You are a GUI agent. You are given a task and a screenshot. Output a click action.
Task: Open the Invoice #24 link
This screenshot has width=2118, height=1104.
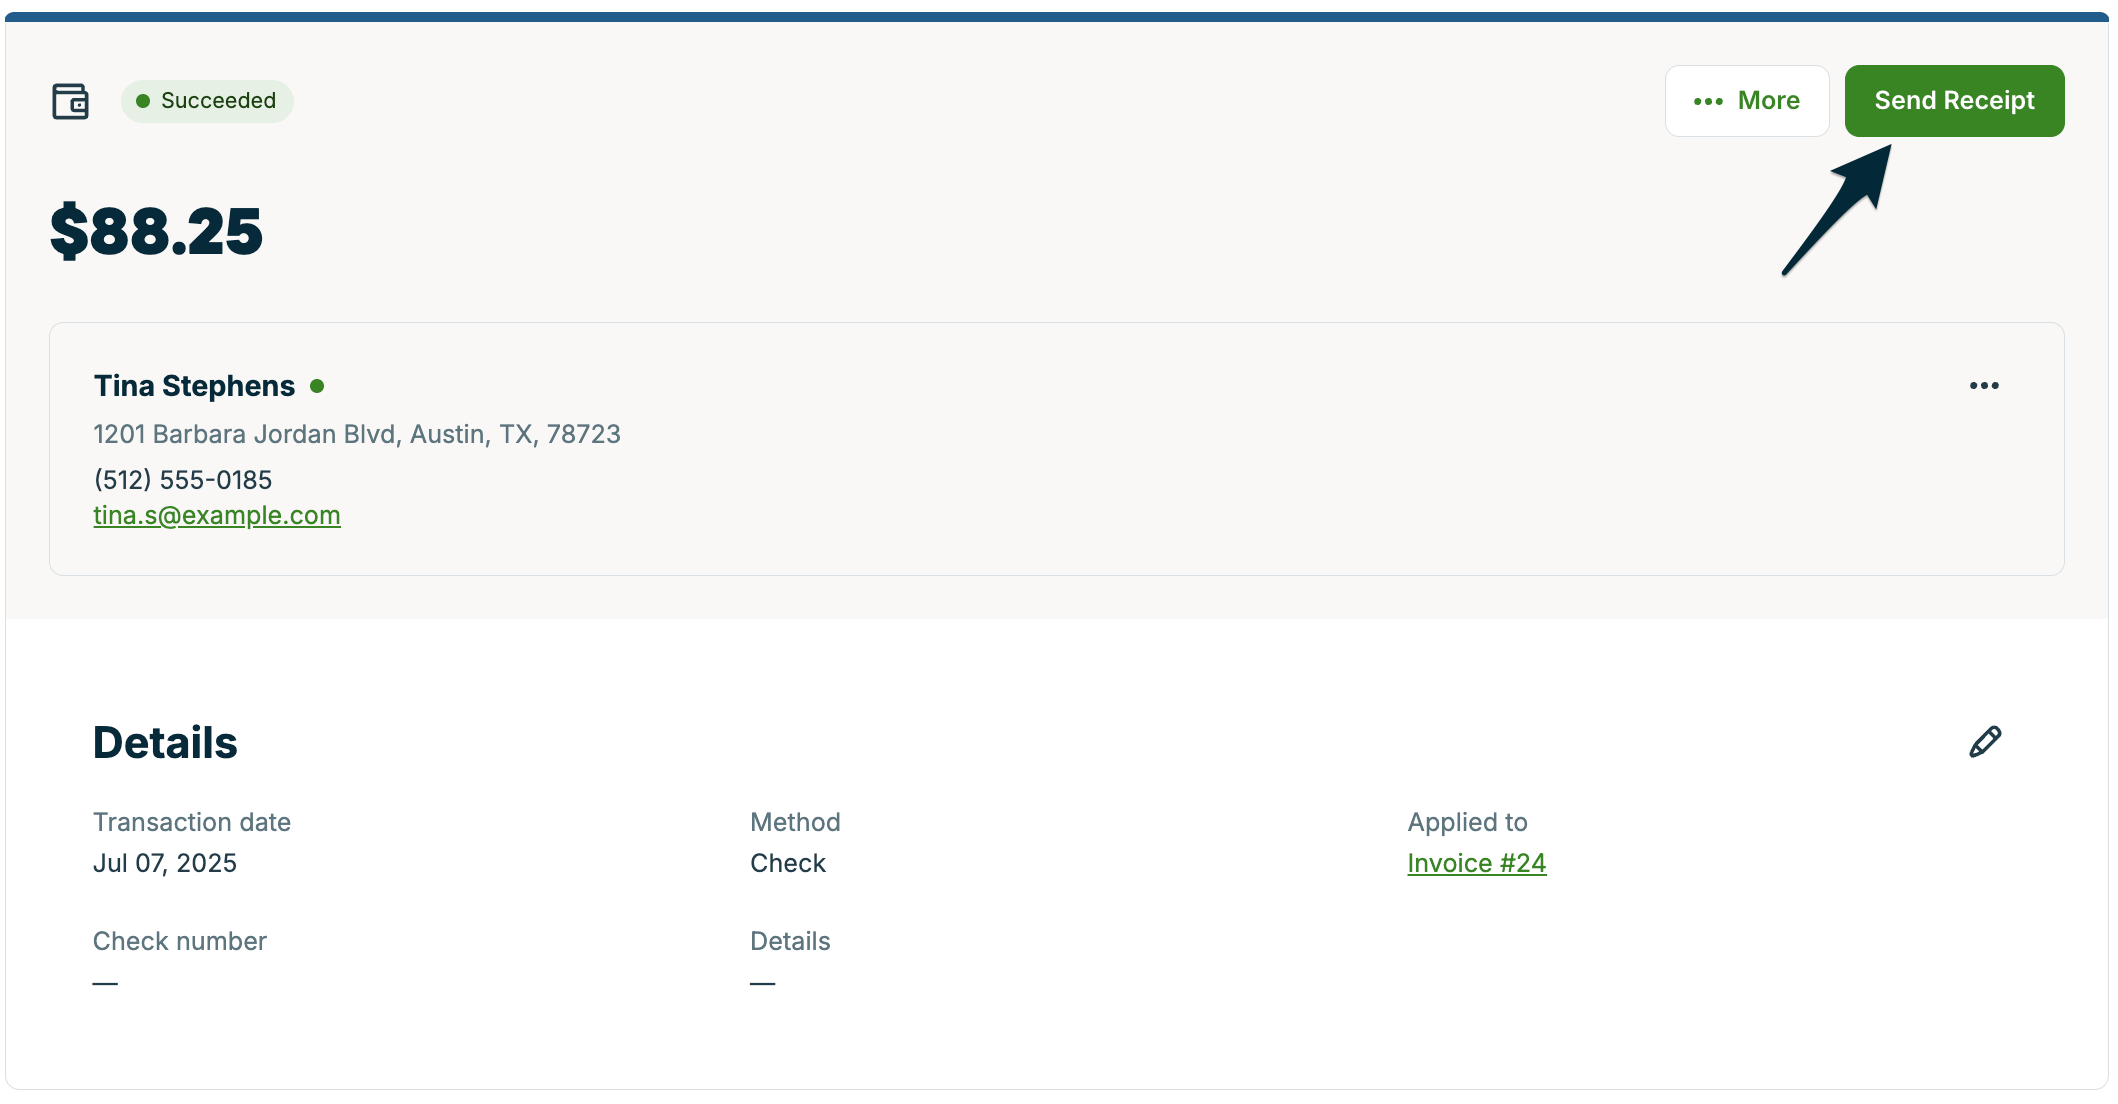point(1476,863)
